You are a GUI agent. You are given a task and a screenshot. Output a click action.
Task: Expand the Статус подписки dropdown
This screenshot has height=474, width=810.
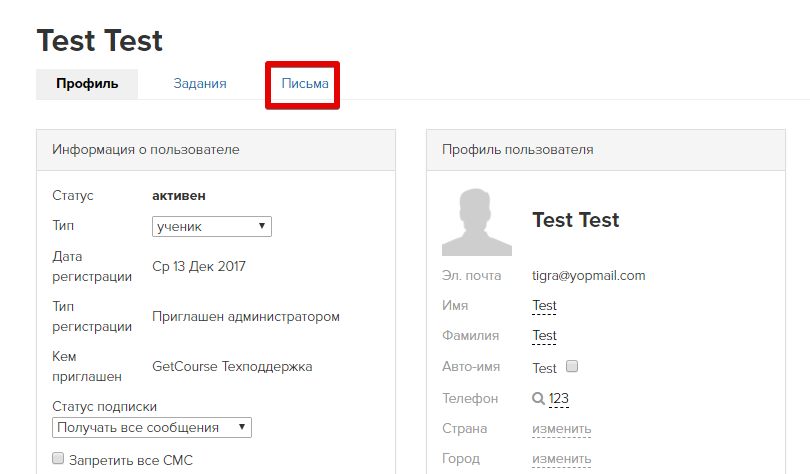152,428
